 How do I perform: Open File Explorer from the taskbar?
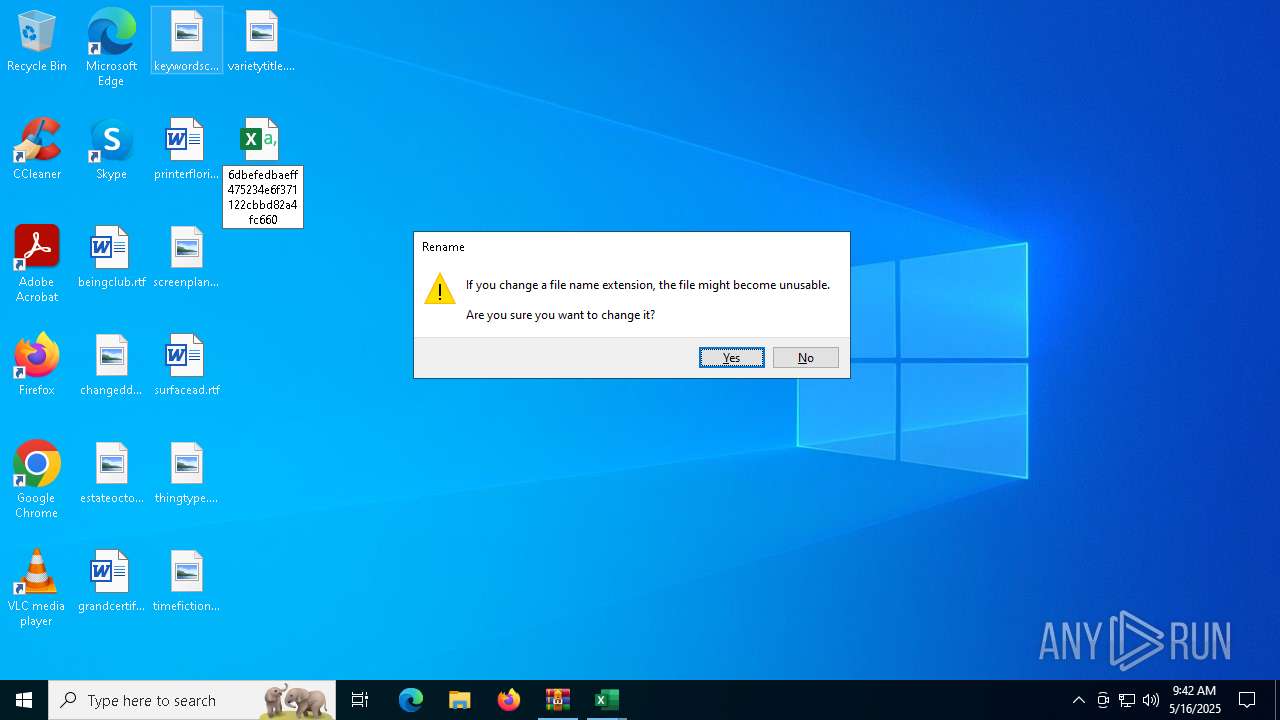[x=460, y=700]
